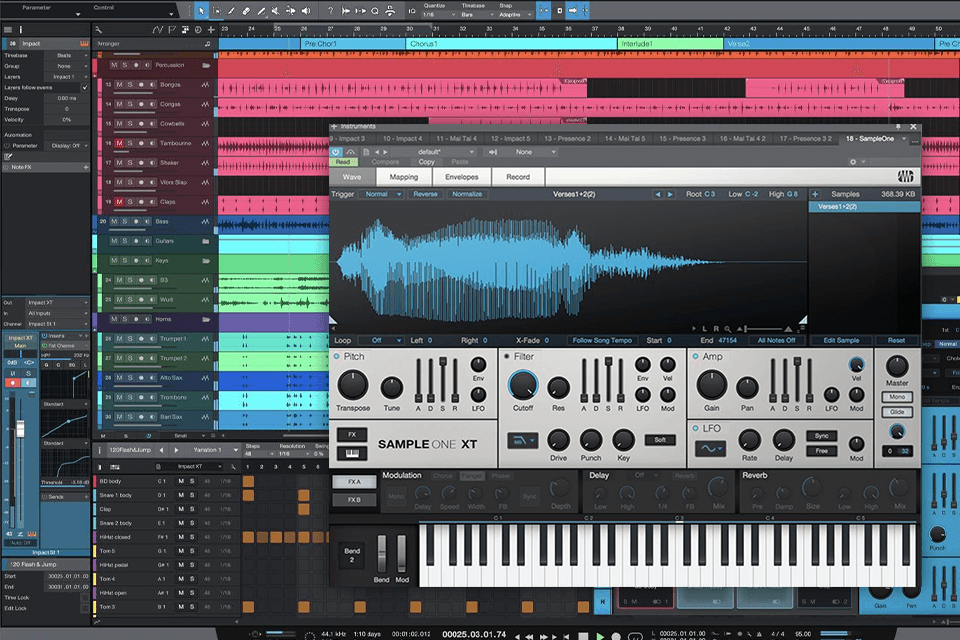Open the LFO waveform shape dropdown
This screenshot has height=640, width=960.
tap(710, 449)
